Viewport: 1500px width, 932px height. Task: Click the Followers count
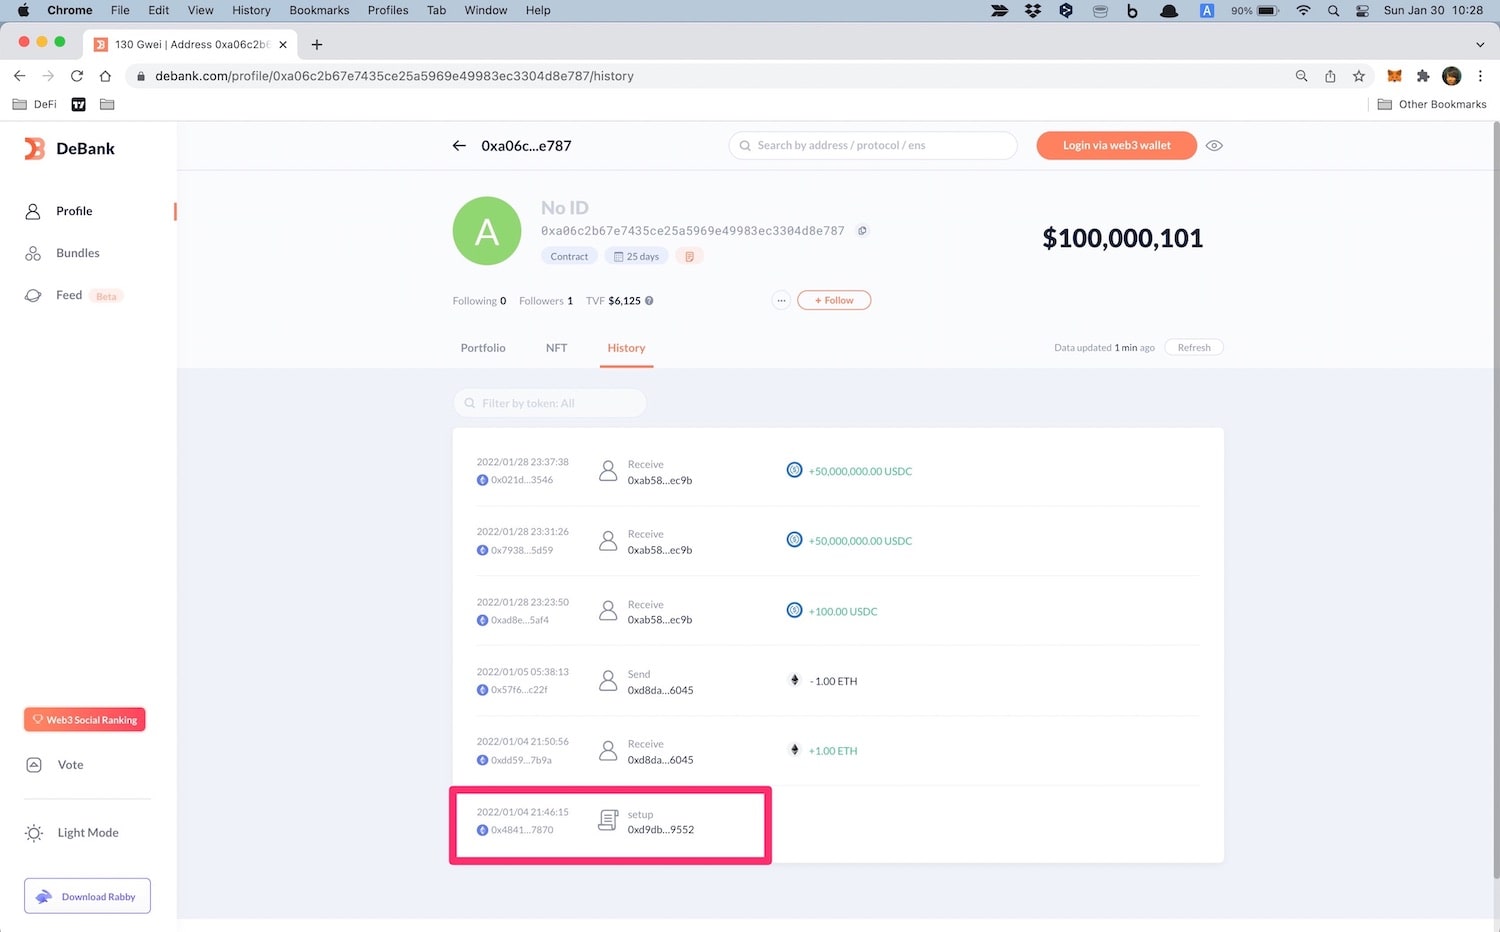pos(546,301)
